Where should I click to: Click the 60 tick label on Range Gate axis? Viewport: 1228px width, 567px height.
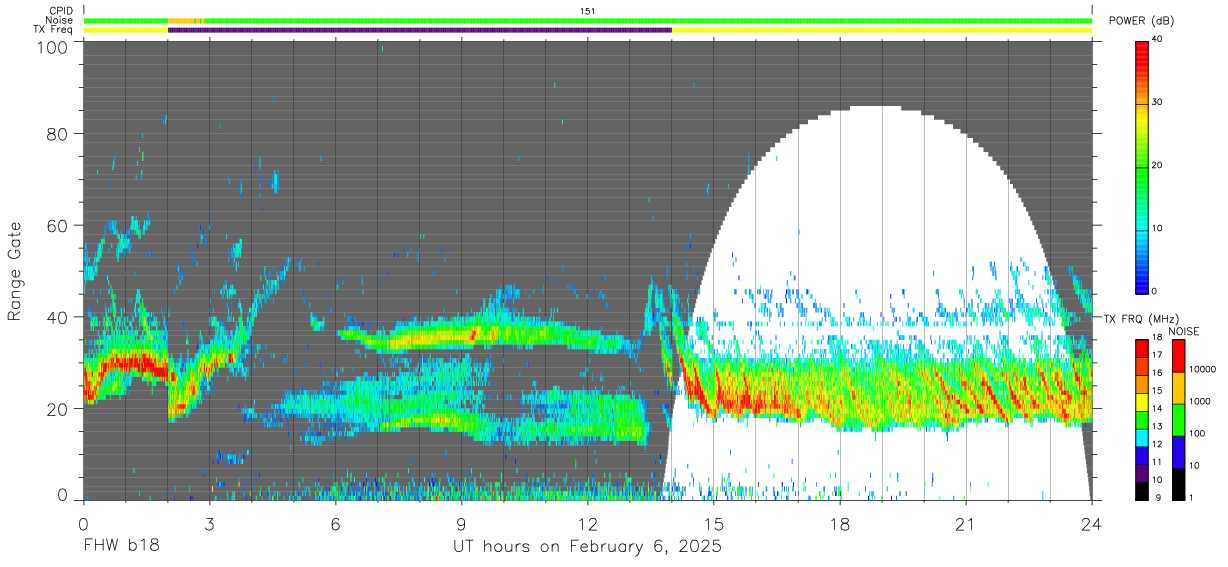click(57, 226)
